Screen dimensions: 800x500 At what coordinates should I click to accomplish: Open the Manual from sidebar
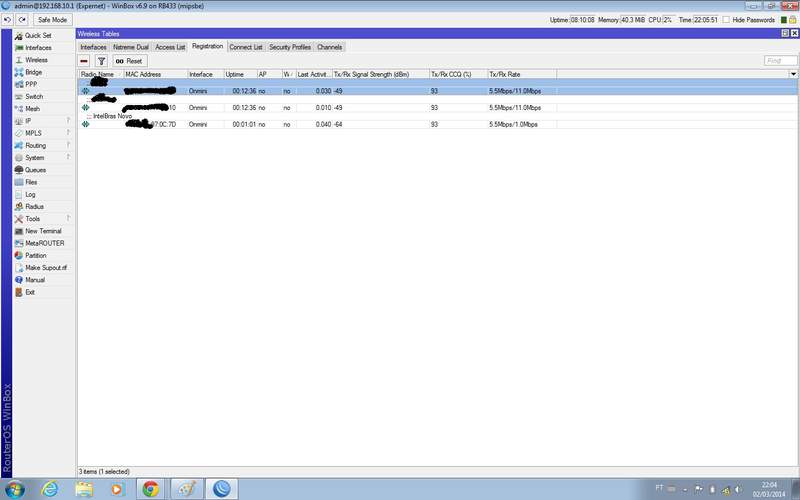click(35, 280)
